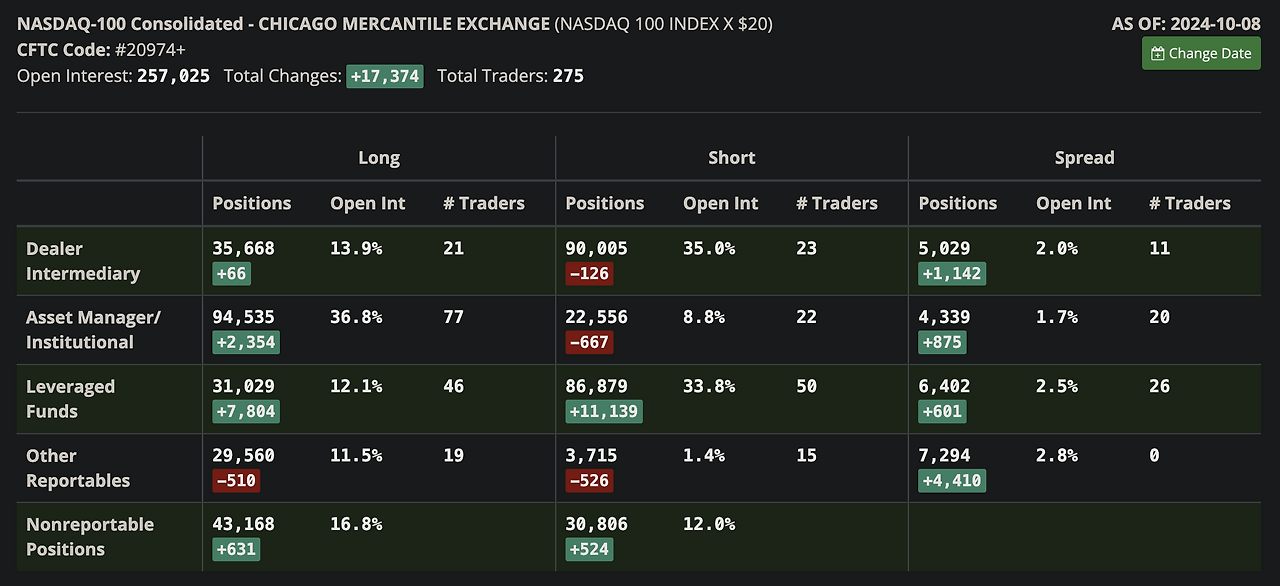This screenshot has height=586, width=1280.
Task: Click the Leveraged Funds row label
Action: (71, 399)
